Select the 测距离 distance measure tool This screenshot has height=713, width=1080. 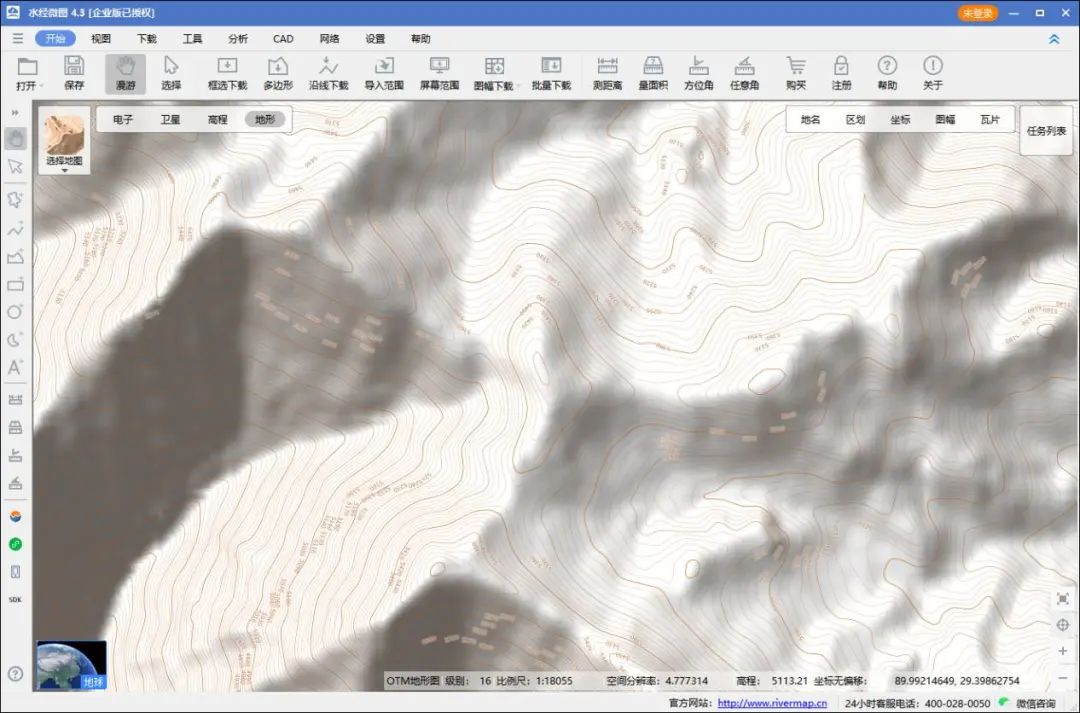tap(608, 74)
